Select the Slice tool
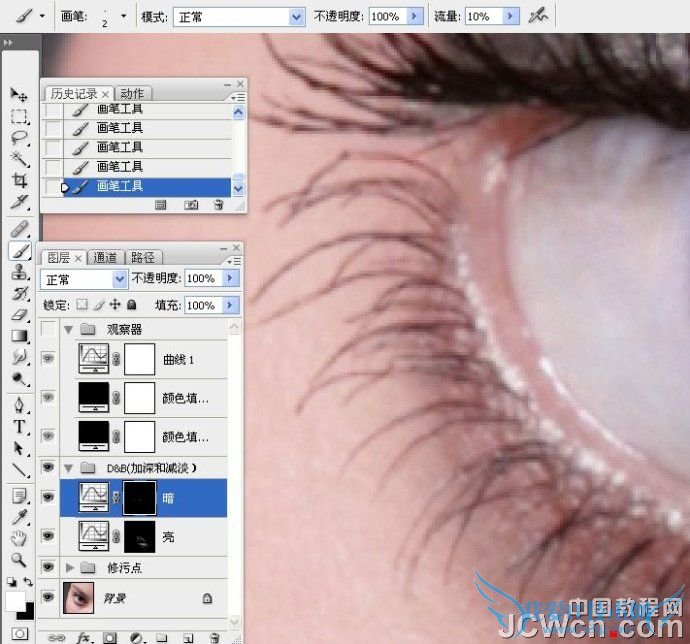The width and height of the screenshot is (690, 644). (x=18, y=202)
